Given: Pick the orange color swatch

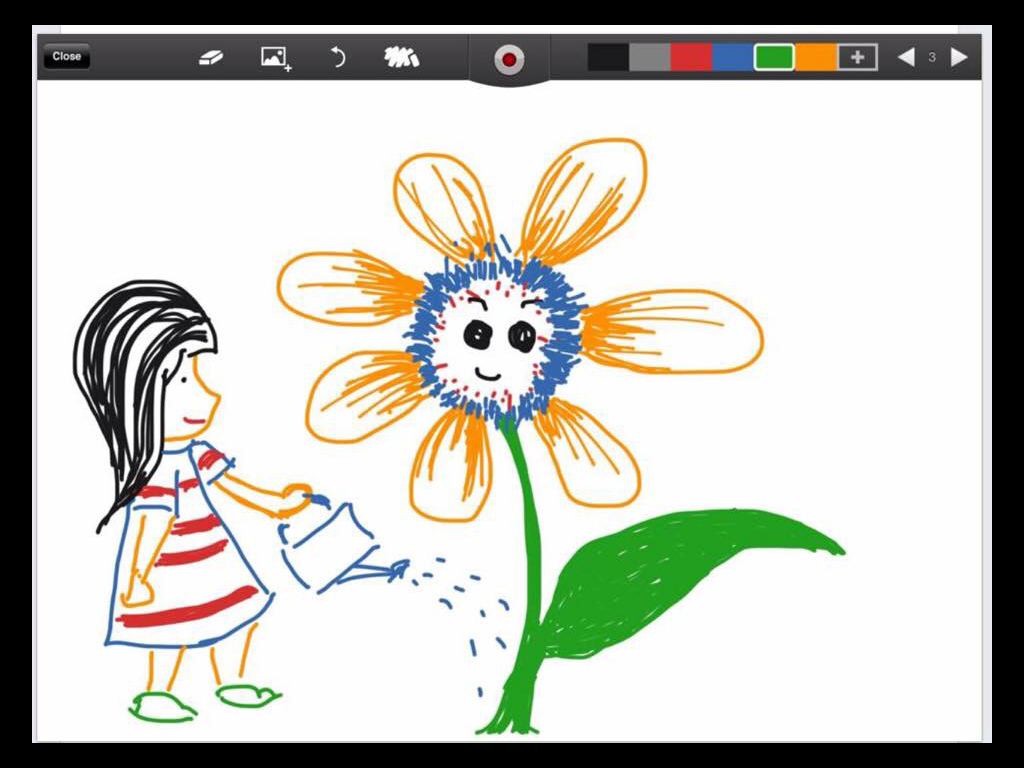Looking at the screenshot, I should 816,57.
